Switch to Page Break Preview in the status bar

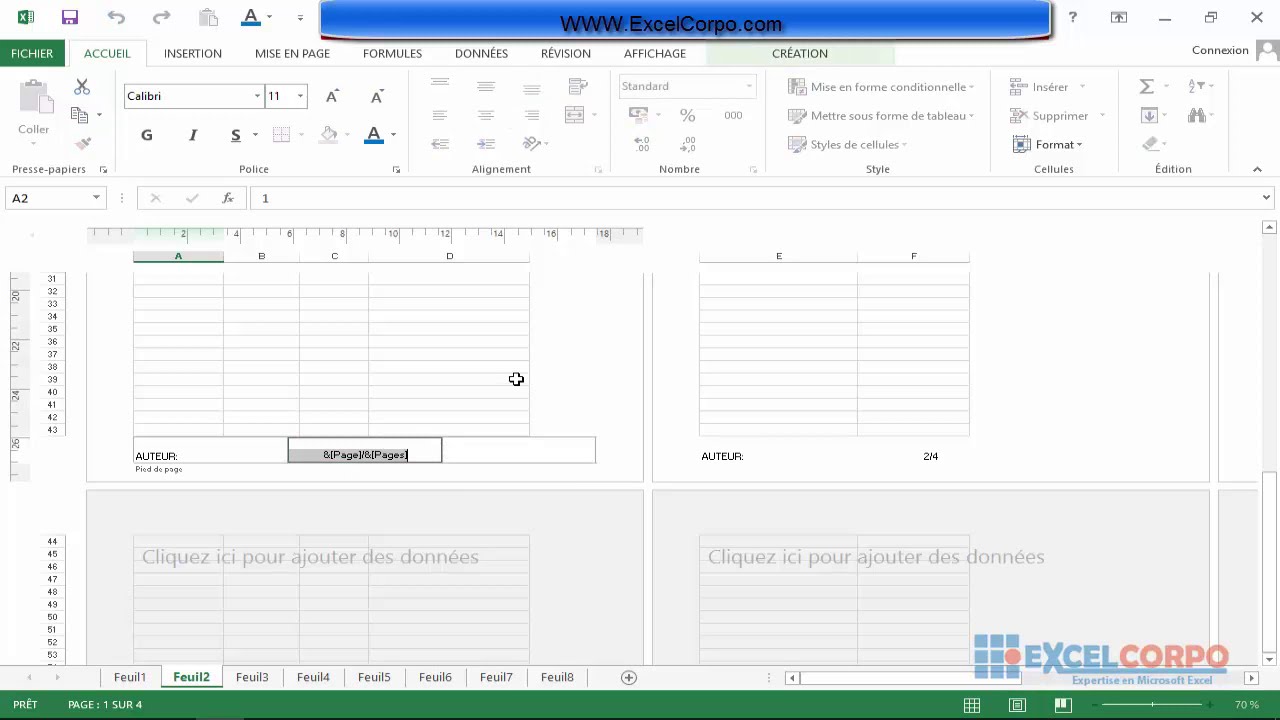click(1063, 705)
